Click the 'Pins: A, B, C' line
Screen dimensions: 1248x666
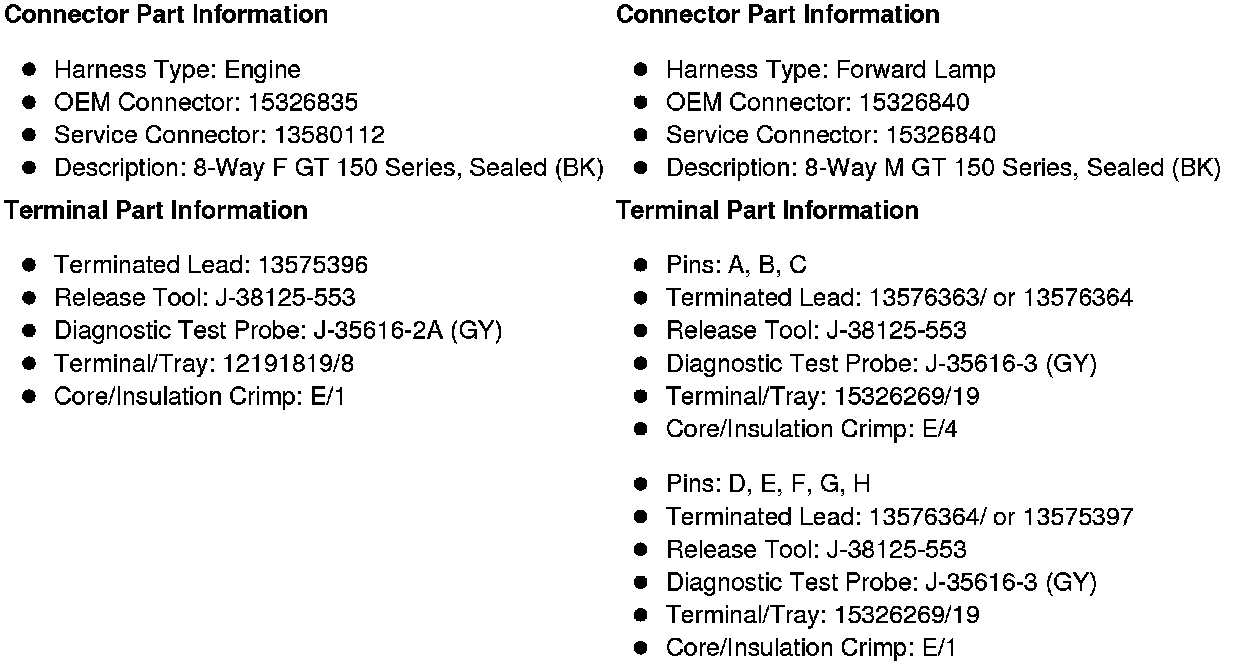pos(736,265)
